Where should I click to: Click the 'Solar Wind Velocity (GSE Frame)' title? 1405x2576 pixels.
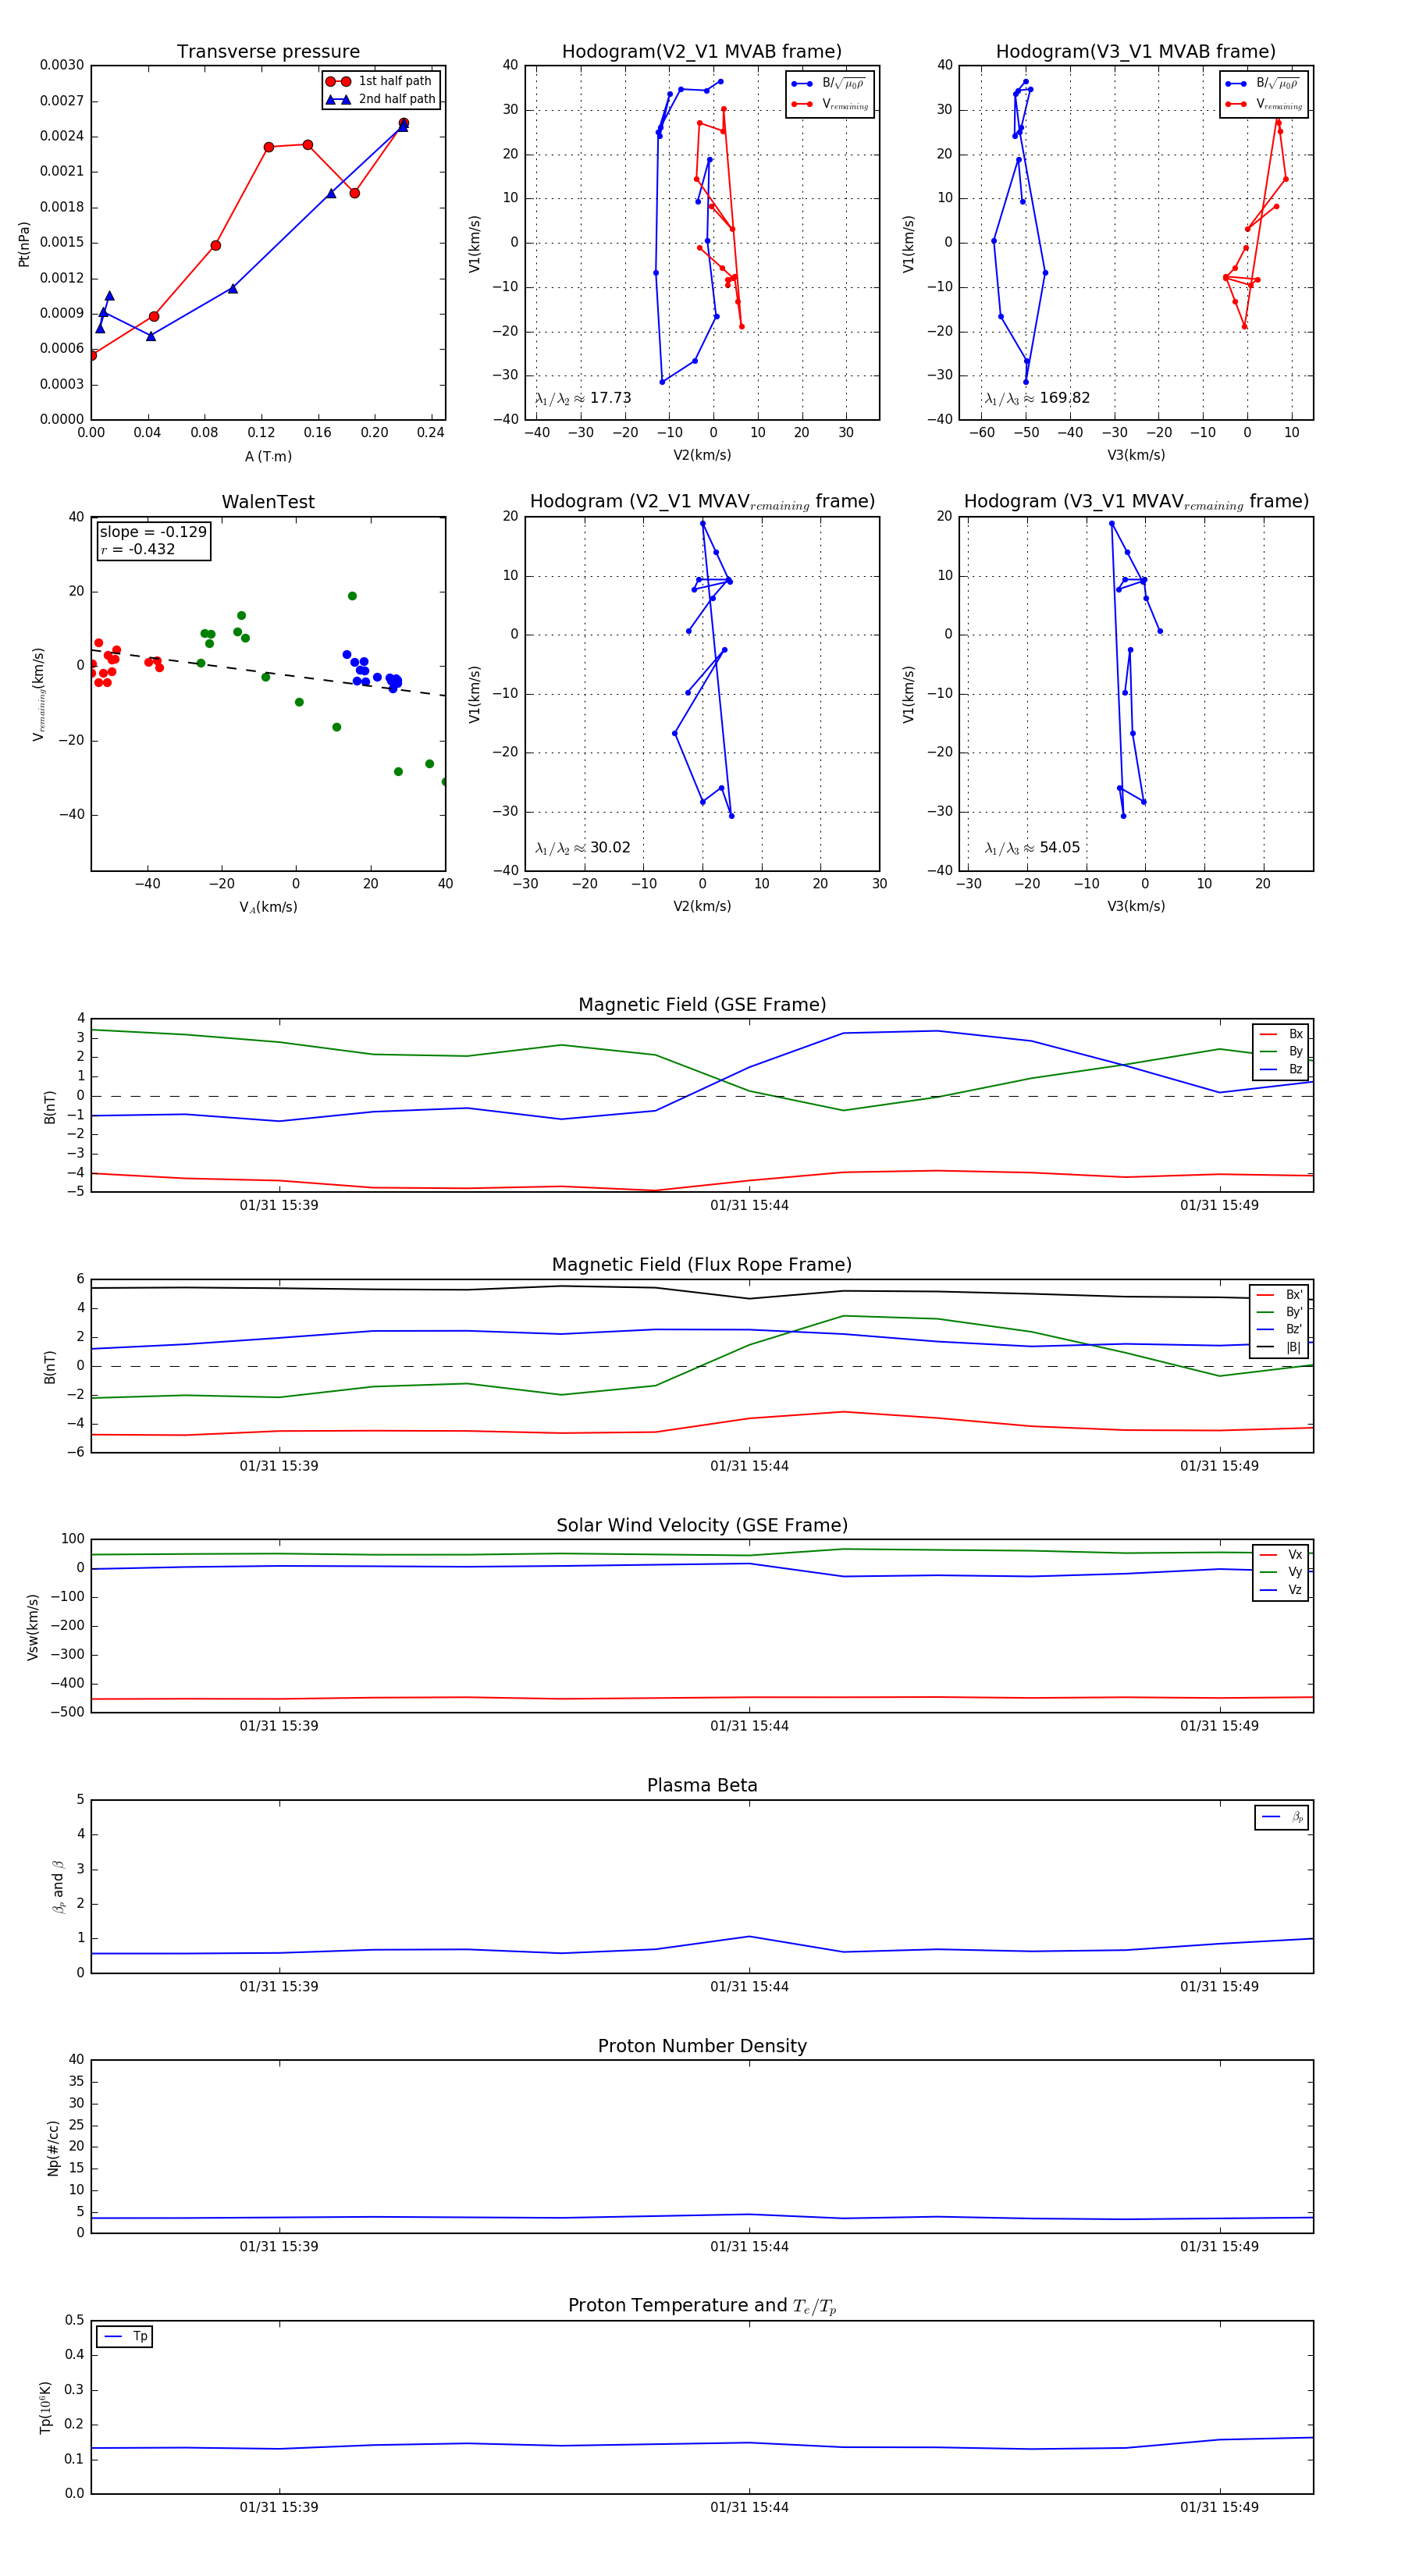[702, 1525]
